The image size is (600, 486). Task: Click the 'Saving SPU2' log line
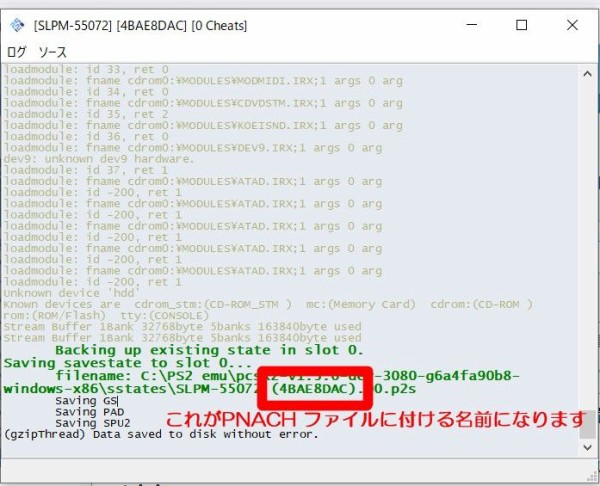pyautogui.click(x=93, y=423)
